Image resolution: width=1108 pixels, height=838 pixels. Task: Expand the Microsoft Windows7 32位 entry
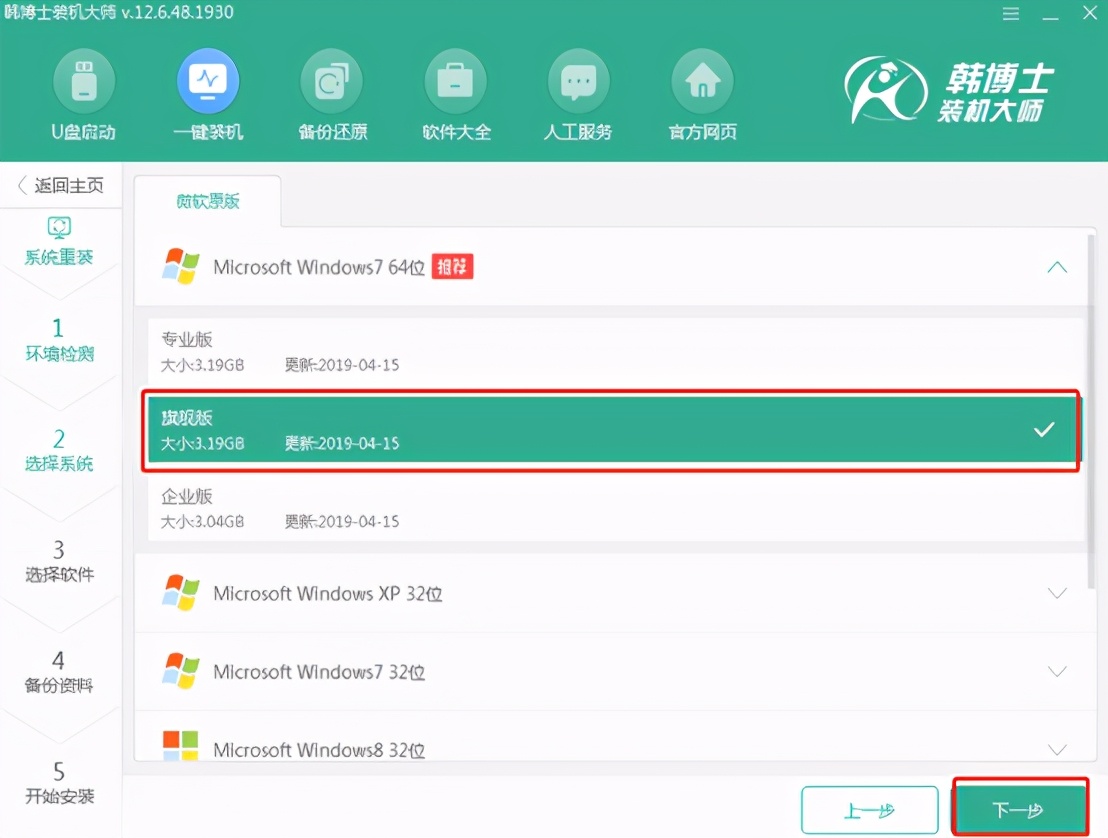(x=1057, y=671)
